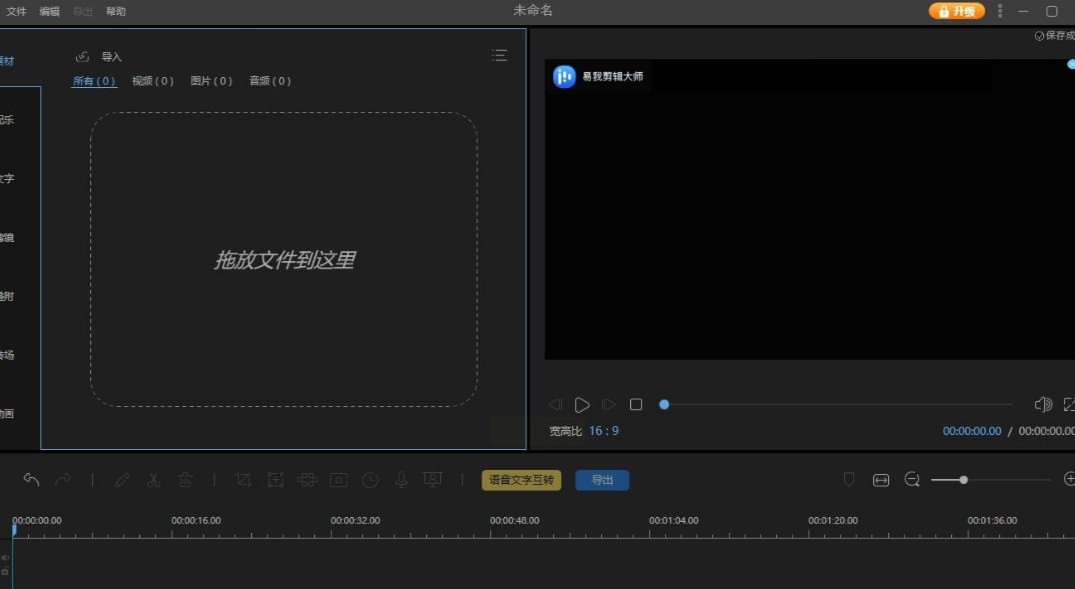Click the 拖放文件到这里 drop area

(x=284, y=260)
